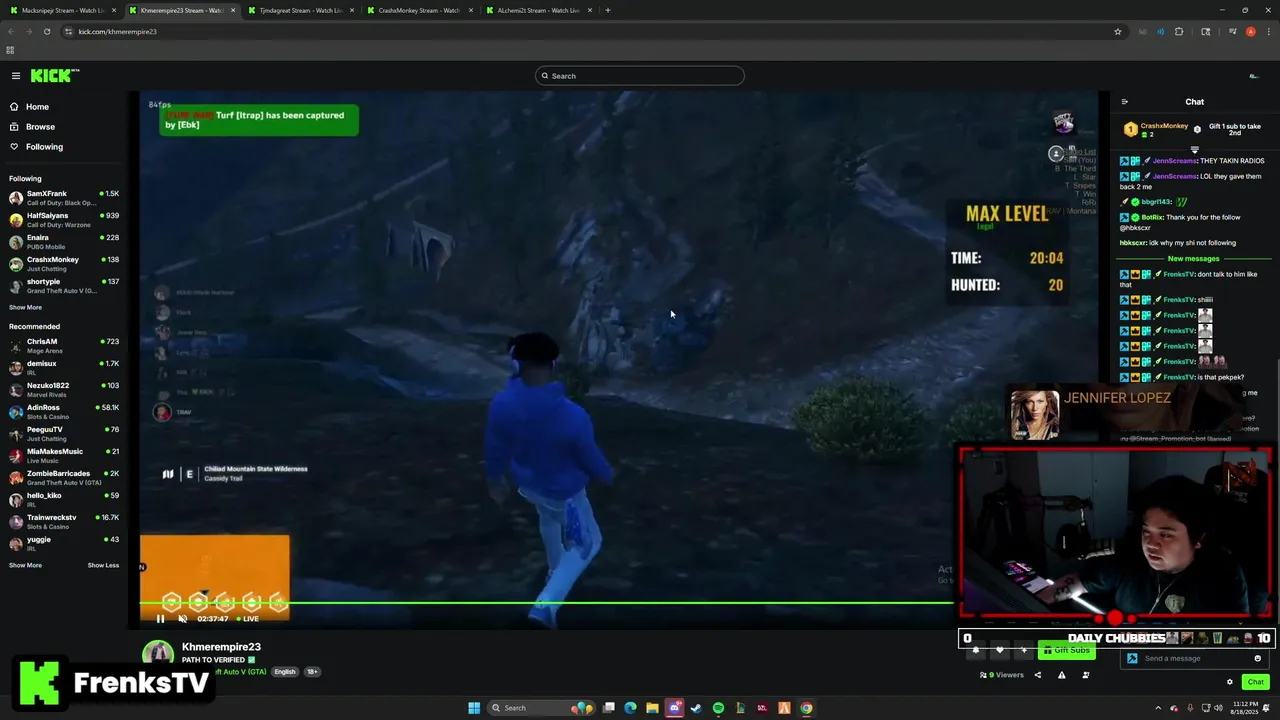
Task: Open Enaira channel from sidebar
Action: (64, 241)
